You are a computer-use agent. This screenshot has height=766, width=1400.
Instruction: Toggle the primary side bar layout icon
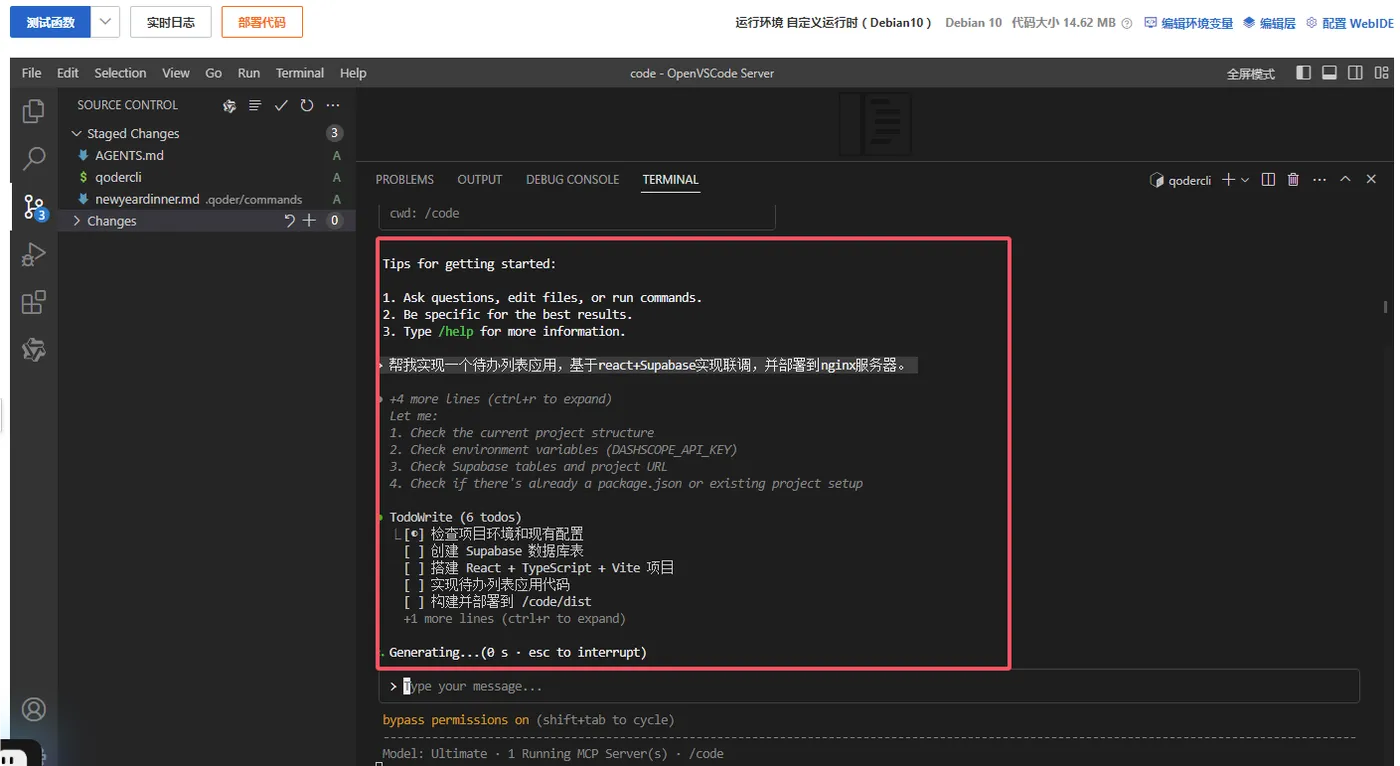pyautogui.click(x=1303, y=73)
